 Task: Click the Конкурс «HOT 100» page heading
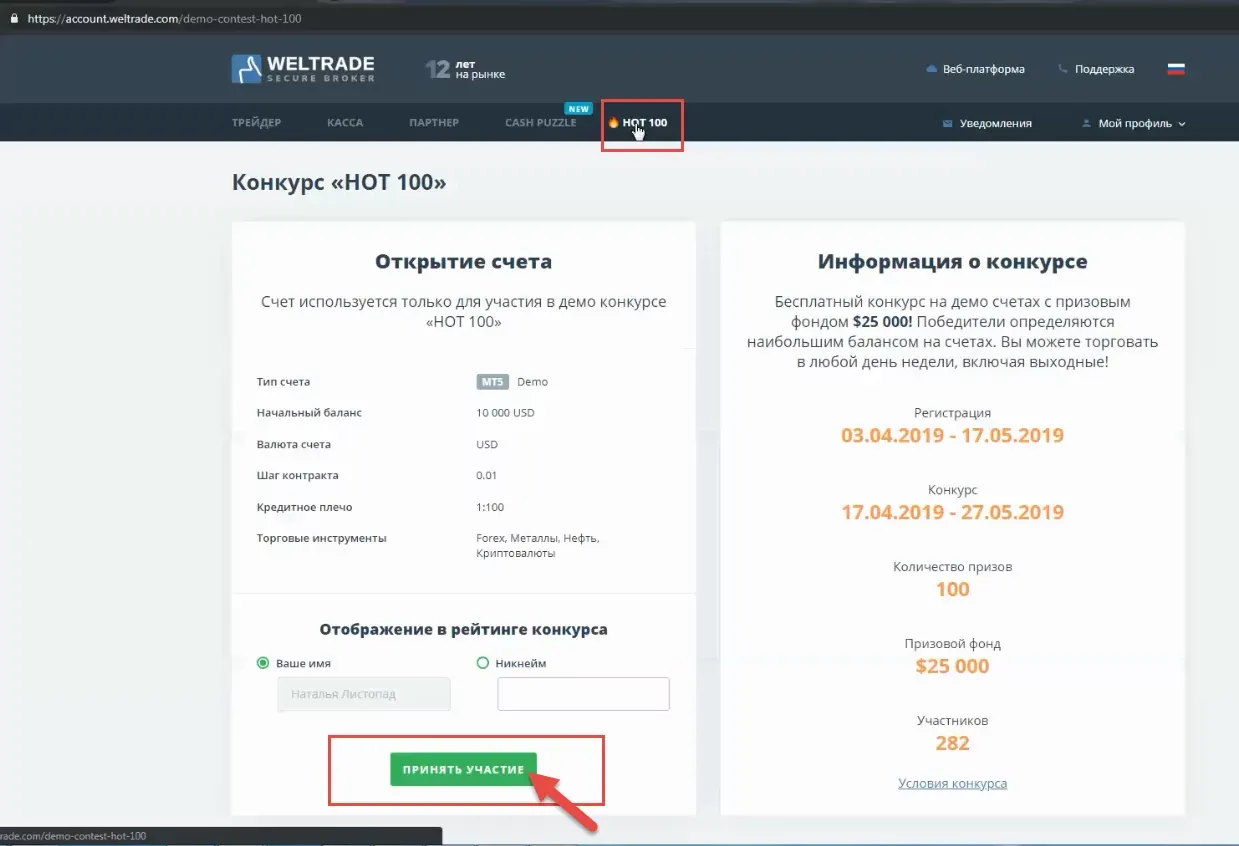[339, 182]
